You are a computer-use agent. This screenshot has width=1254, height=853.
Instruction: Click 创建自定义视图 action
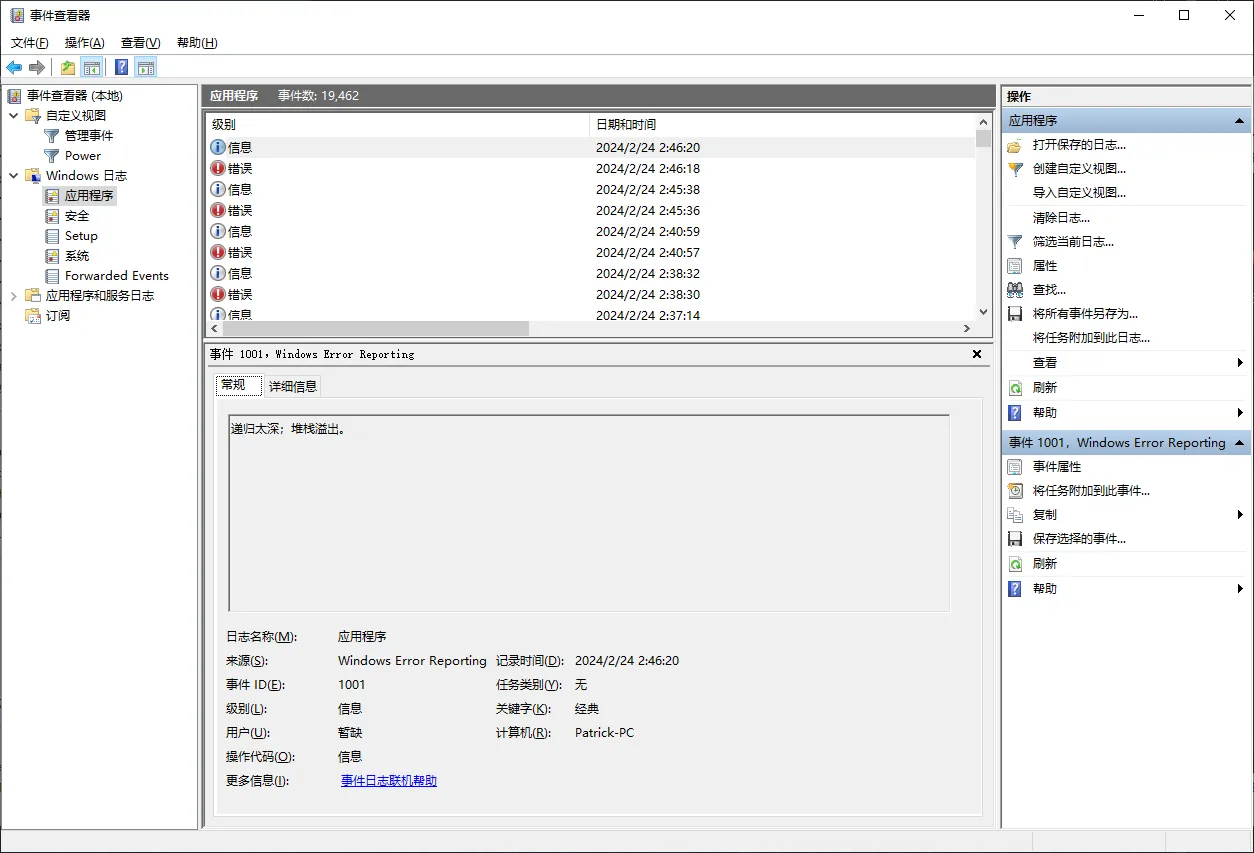coord(1079,169)
